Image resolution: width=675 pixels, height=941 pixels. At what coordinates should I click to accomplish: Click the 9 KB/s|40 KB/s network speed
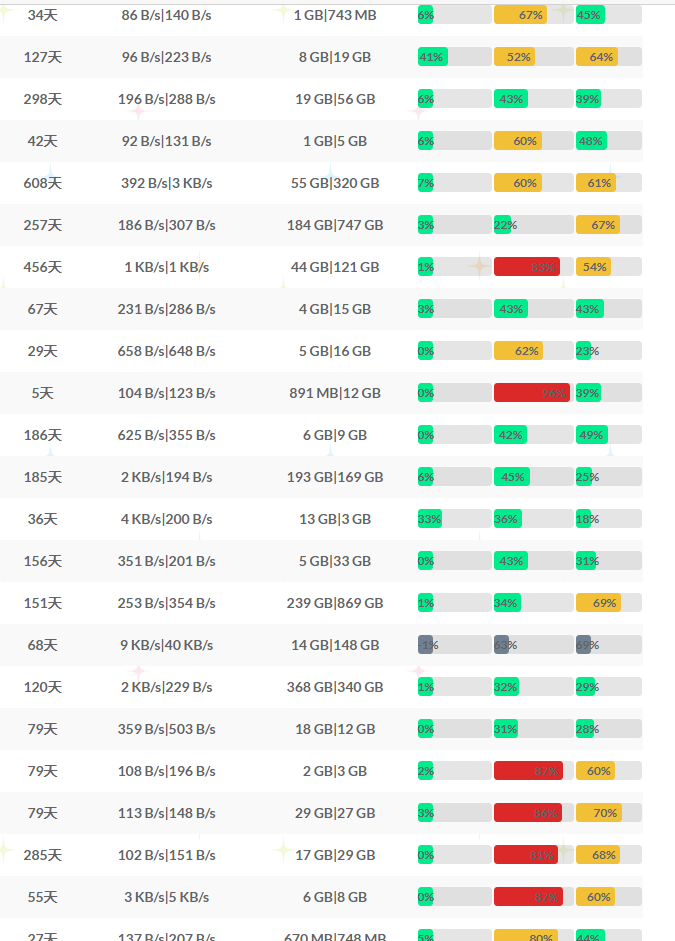coord(167,645)
